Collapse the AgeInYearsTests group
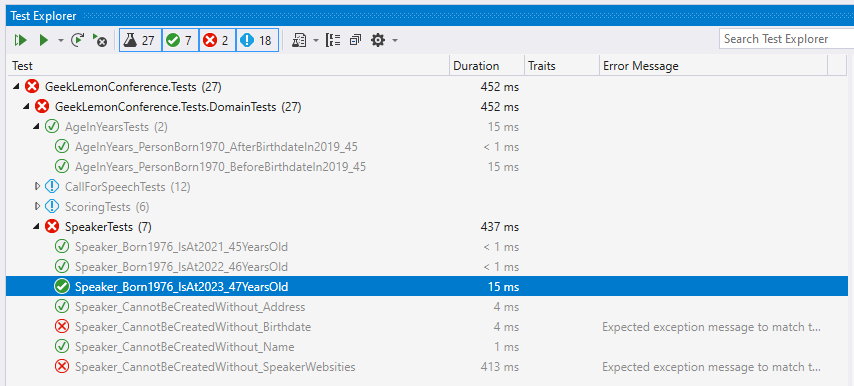Image resolution: width=854 pixels, height=386 pixels. (36, 127)
